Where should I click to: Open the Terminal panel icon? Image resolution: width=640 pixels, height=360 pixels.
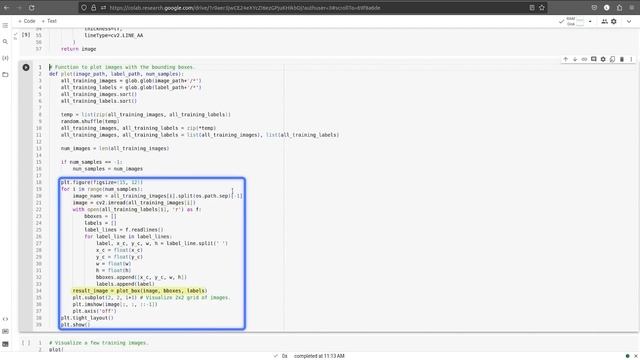point(5,344)
